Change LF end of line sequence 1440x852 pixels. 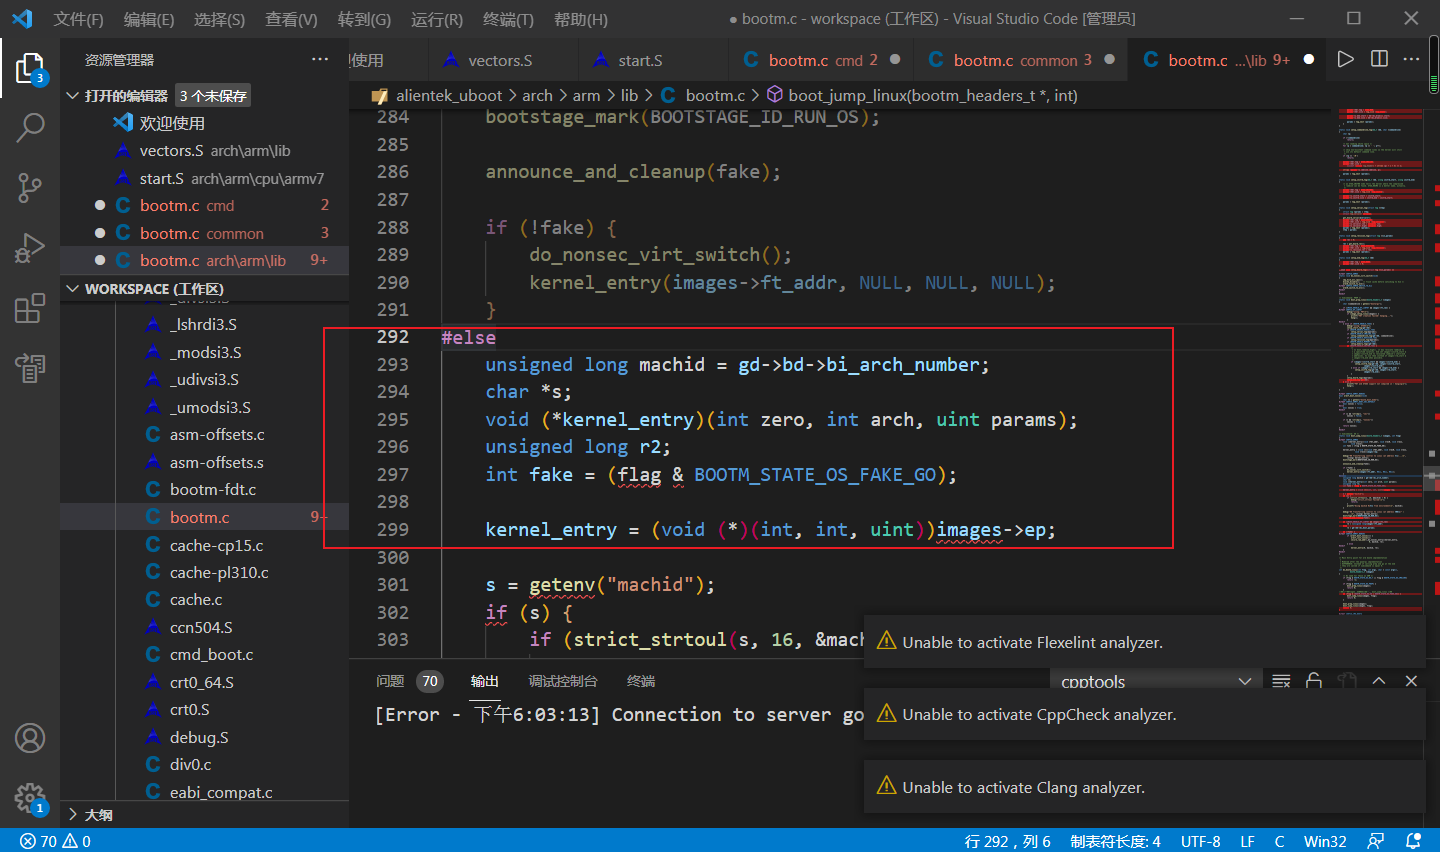tap(1247, 841)
